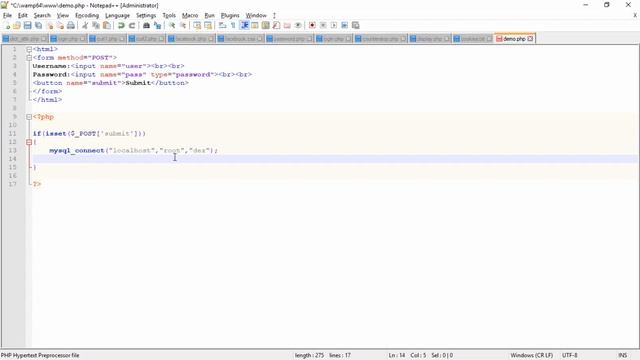Toggle the Function List panel icon
The width and height of the screenshot is (640, 360).
tap(276, 25)
